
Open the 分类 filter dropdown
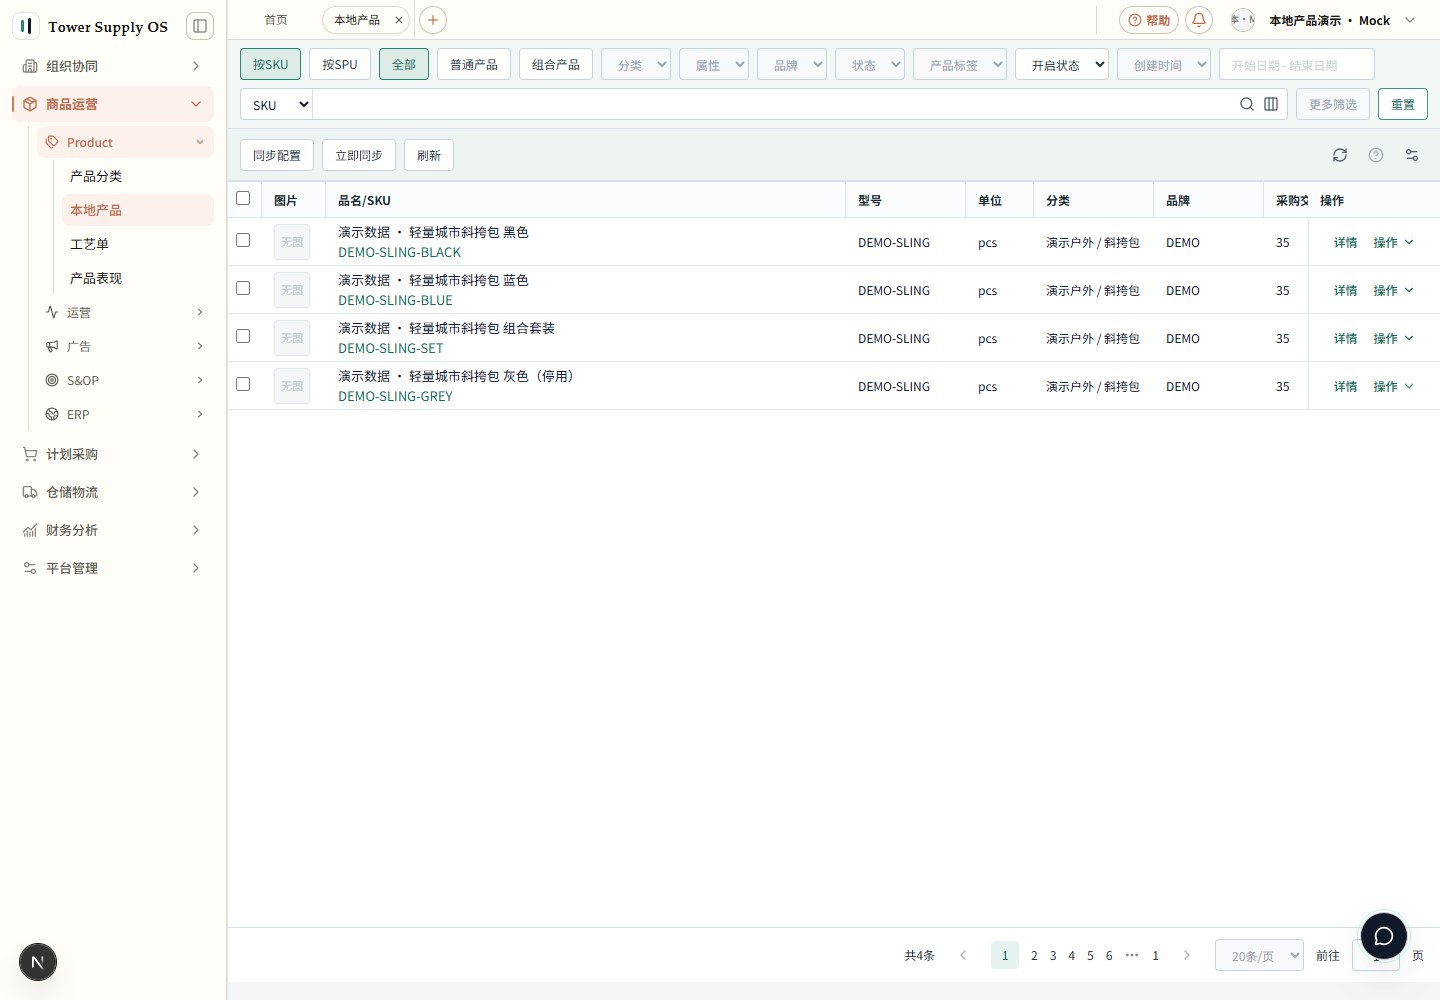(x=636, y=64)
